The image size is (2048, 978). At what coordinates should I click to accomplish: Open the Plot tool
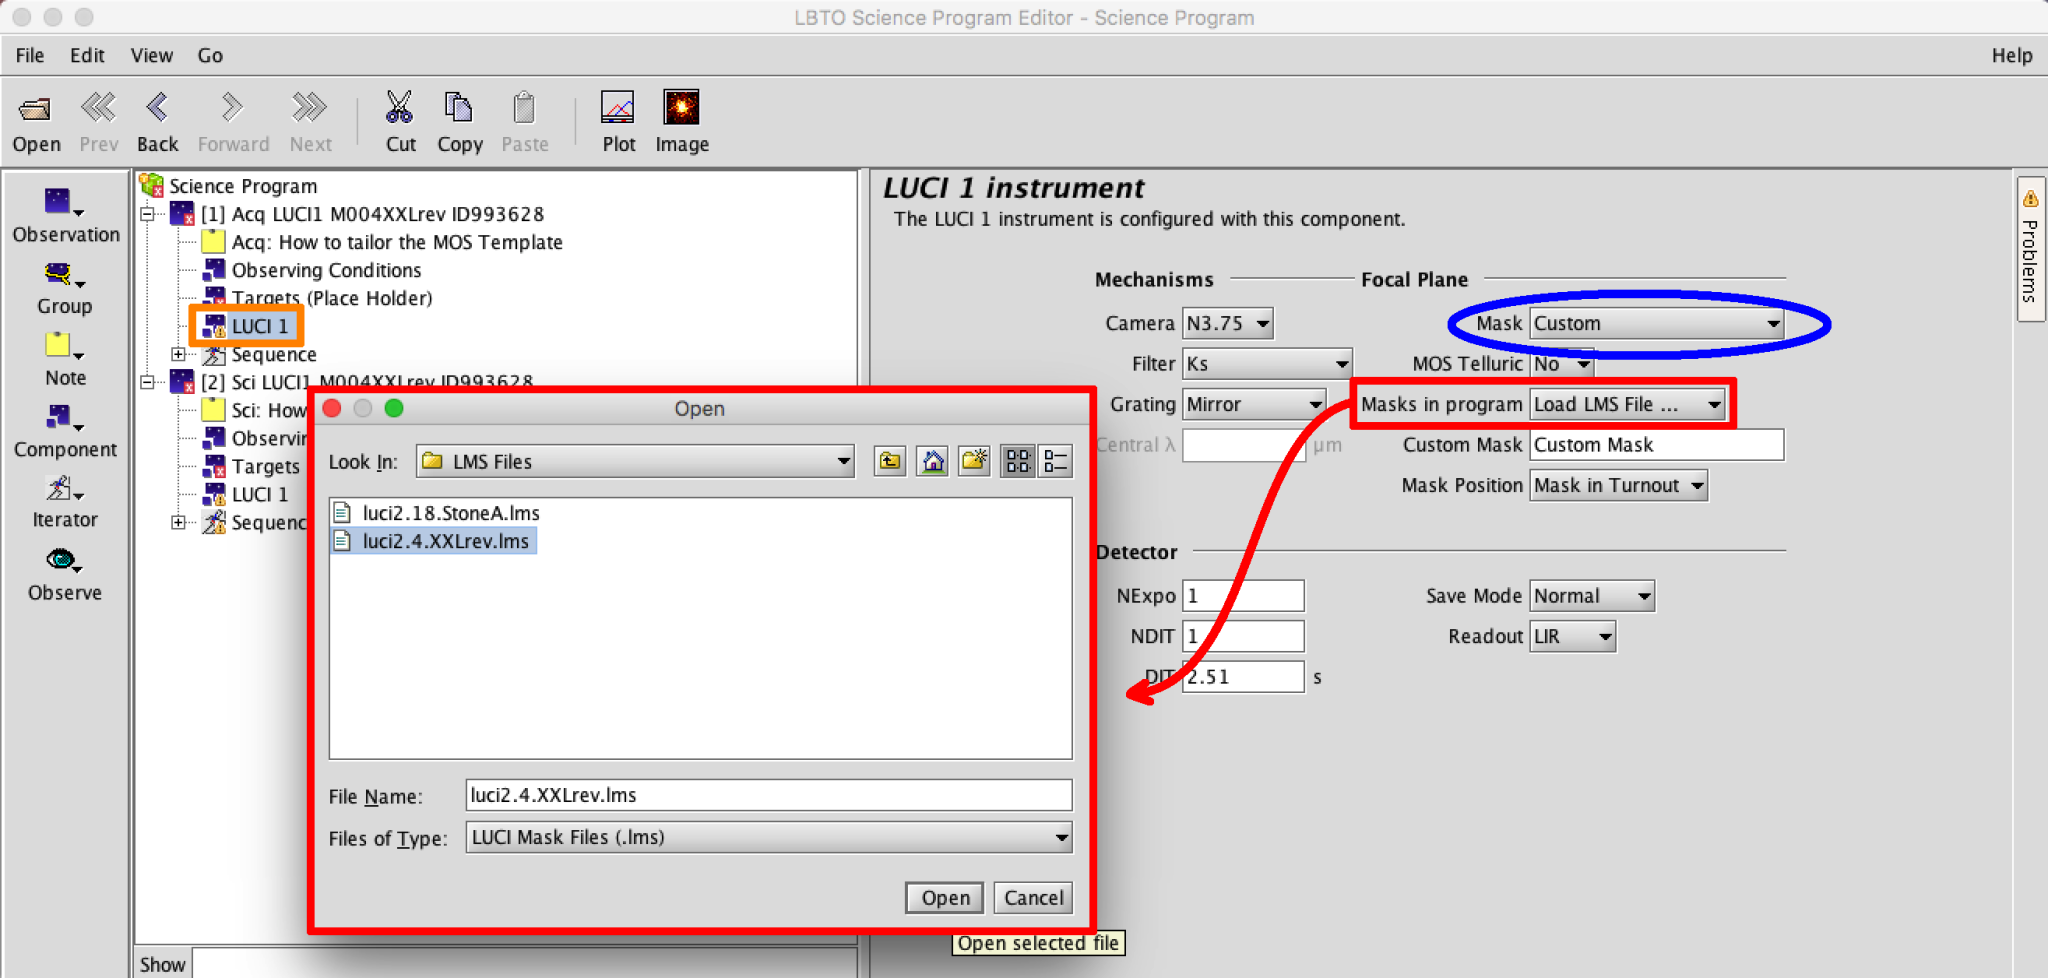click(617, 107)
